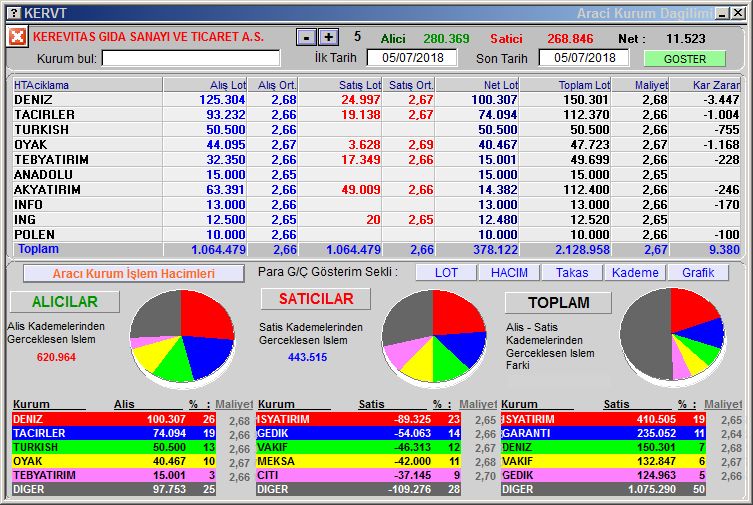Click green VAKIF row with -46.313
Viewport: 753px width, 505px height.
coord(359,447)
